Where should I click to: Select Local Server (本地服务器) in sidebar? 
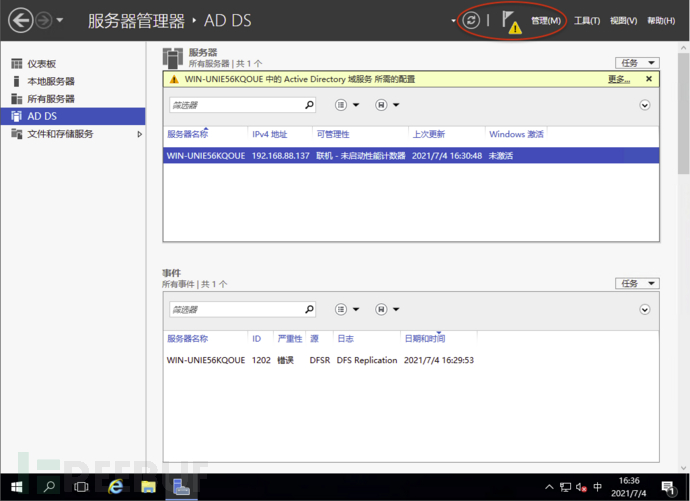50,81
